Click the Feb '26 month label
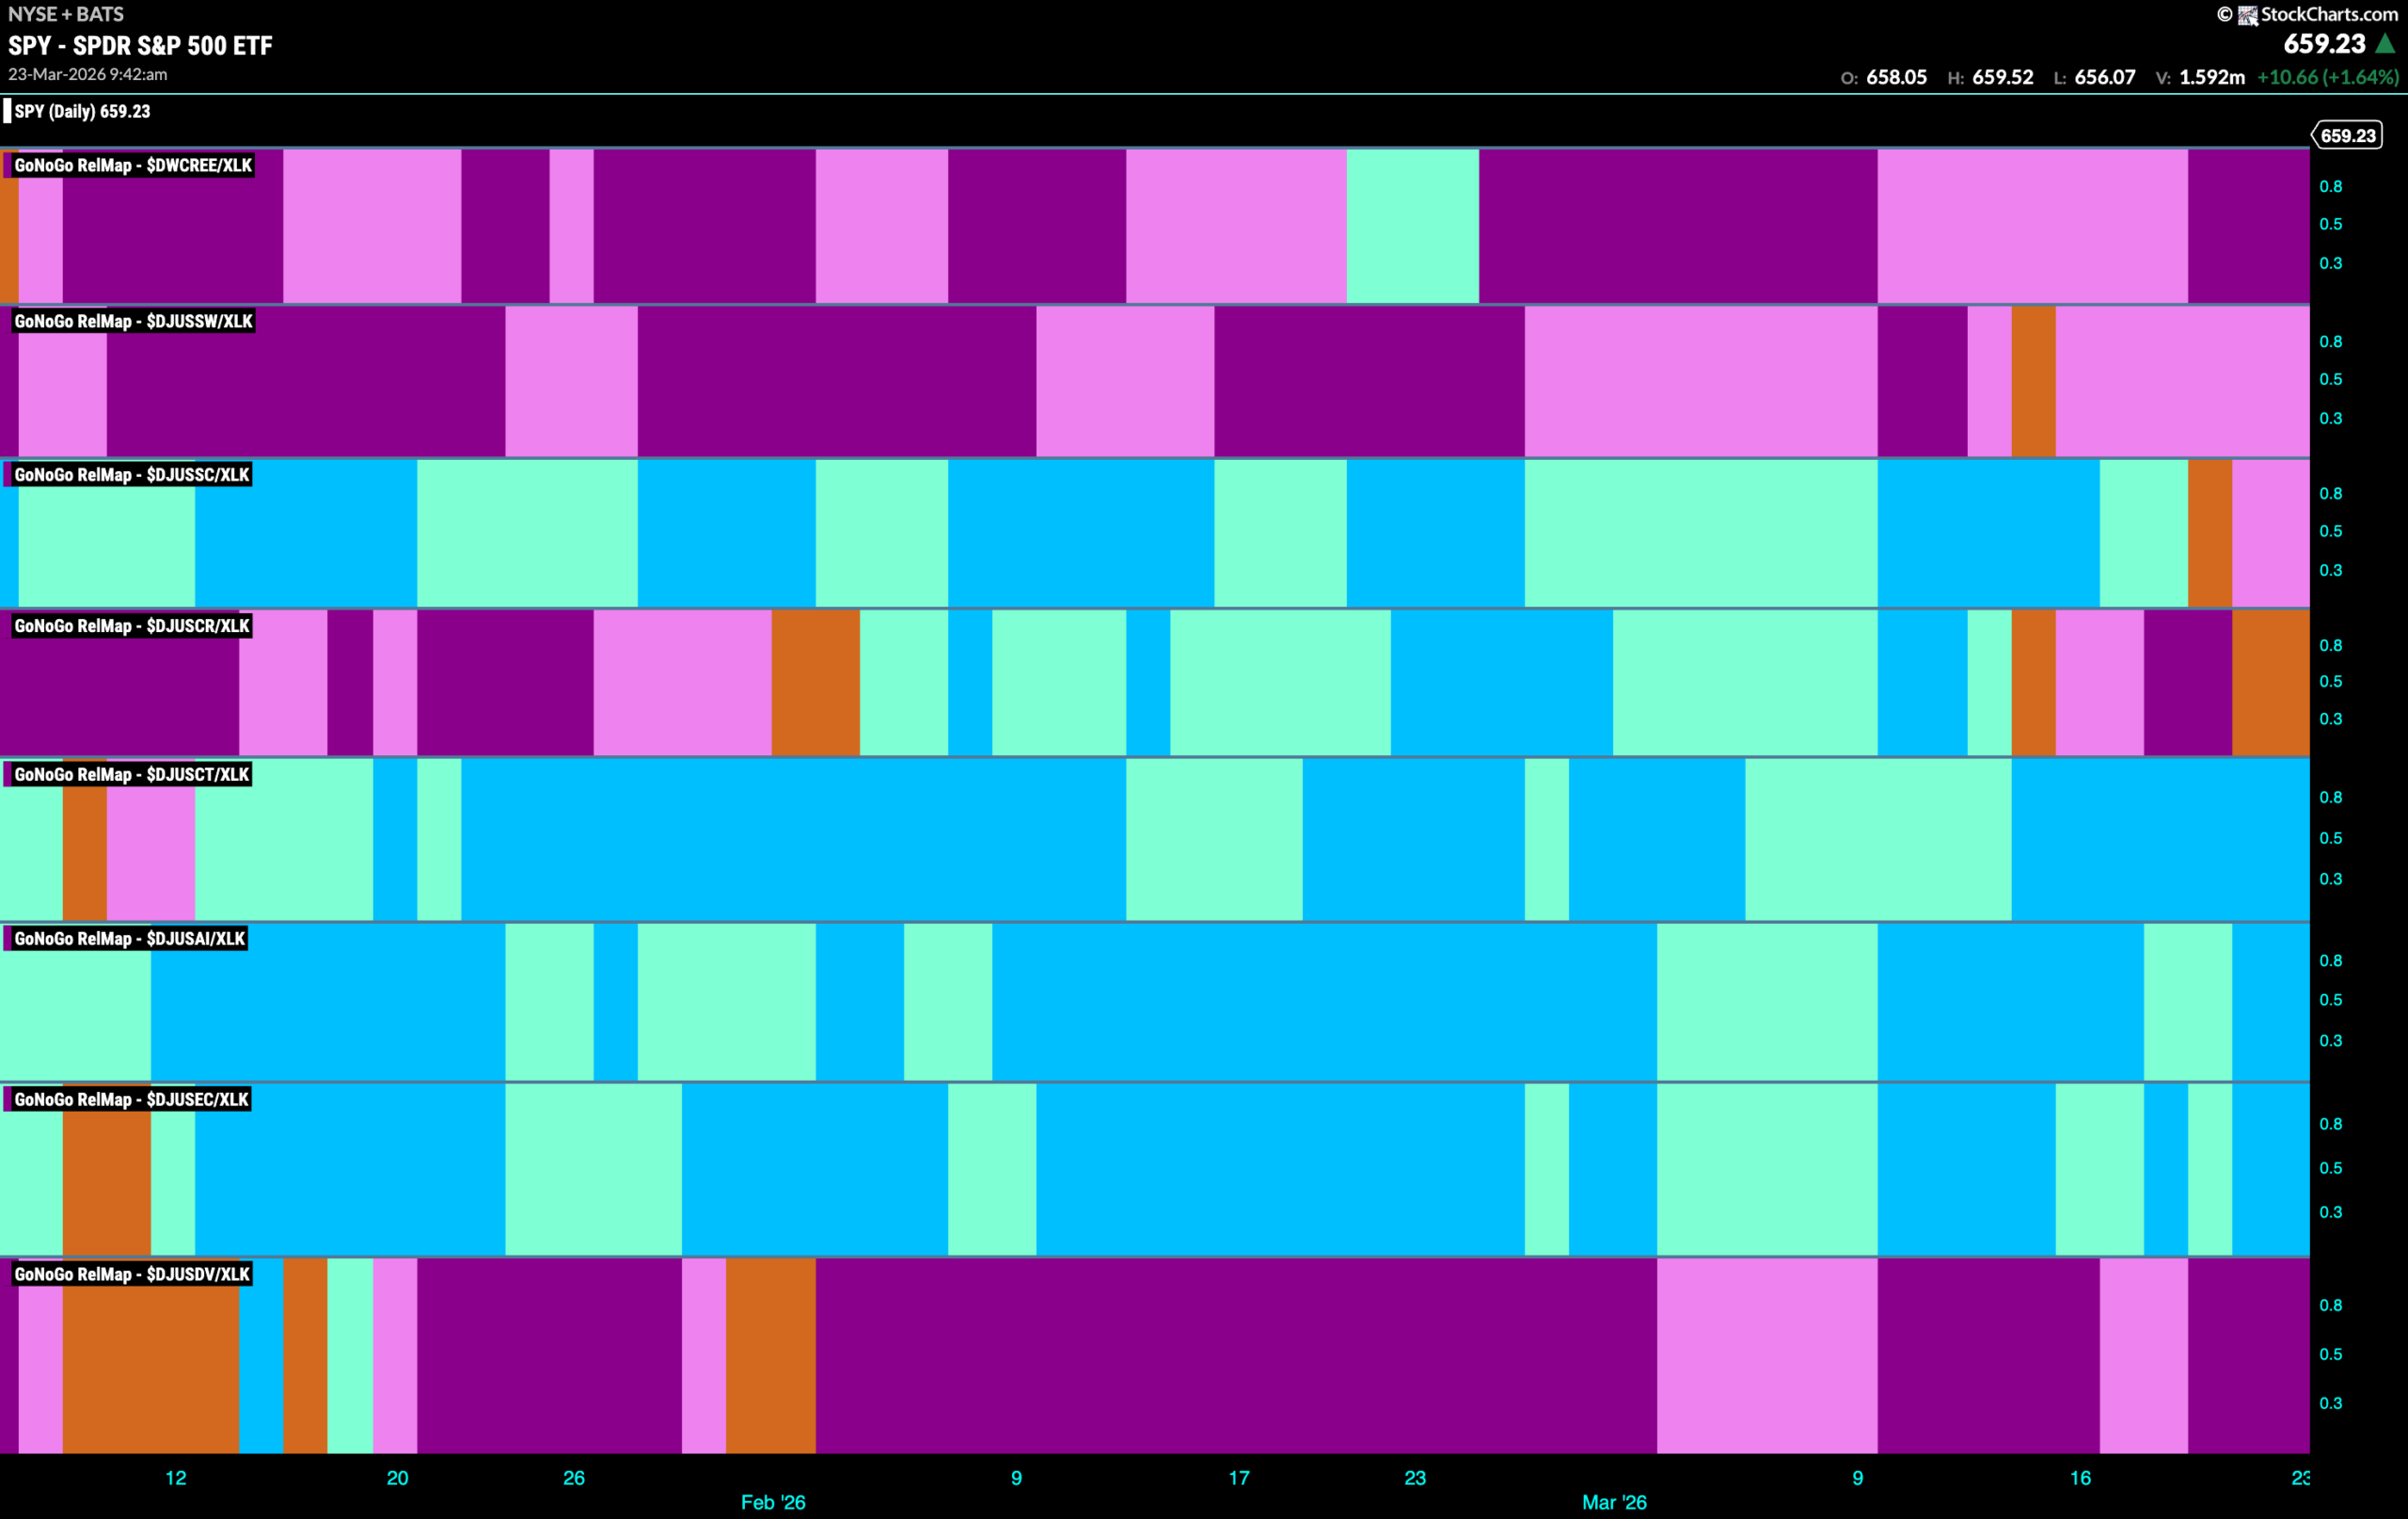The height and width of the screenshot is (1519, 2408). pyautogui.click(x=773, y=1502)
